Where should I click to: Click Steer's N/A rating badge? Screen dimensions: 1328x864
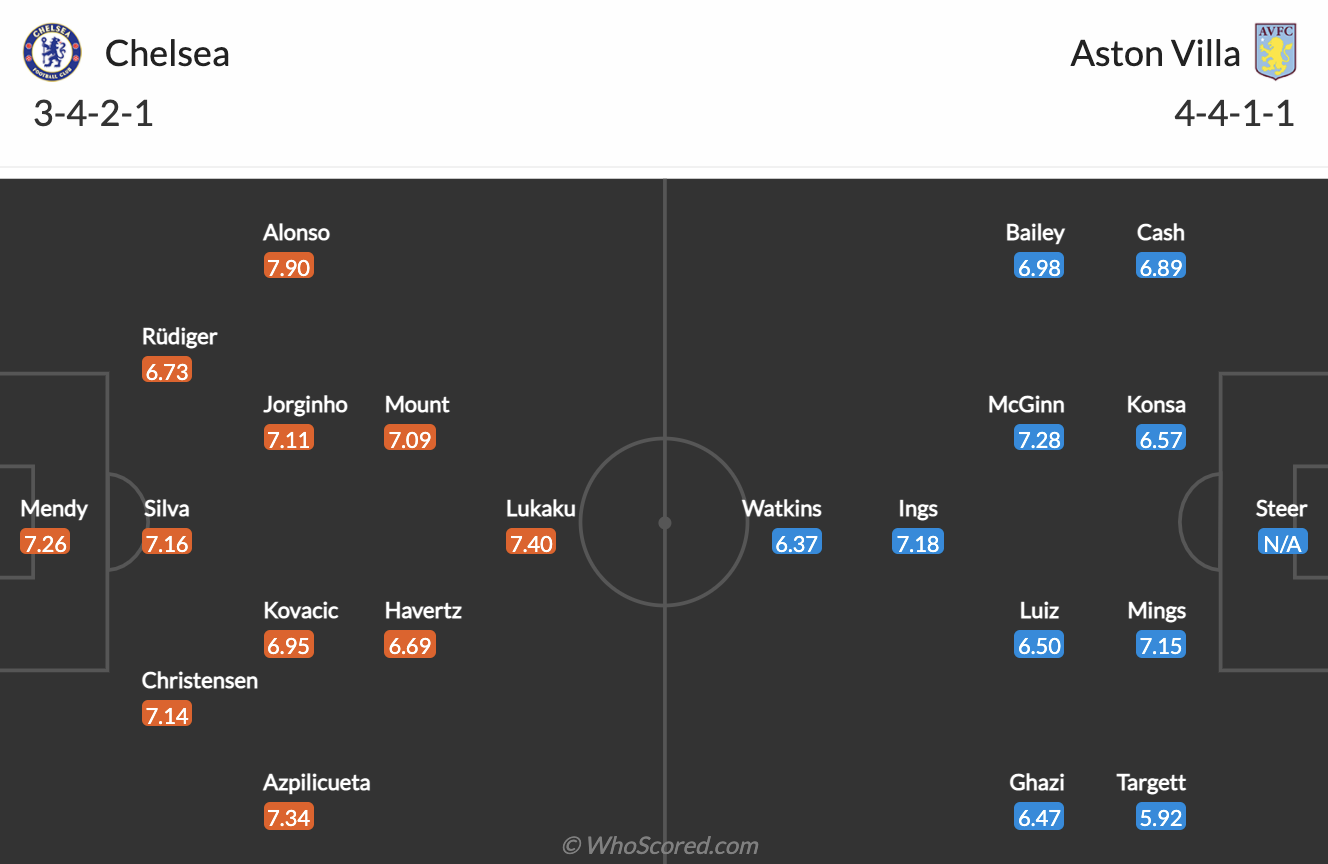[x=1282, y=543]
